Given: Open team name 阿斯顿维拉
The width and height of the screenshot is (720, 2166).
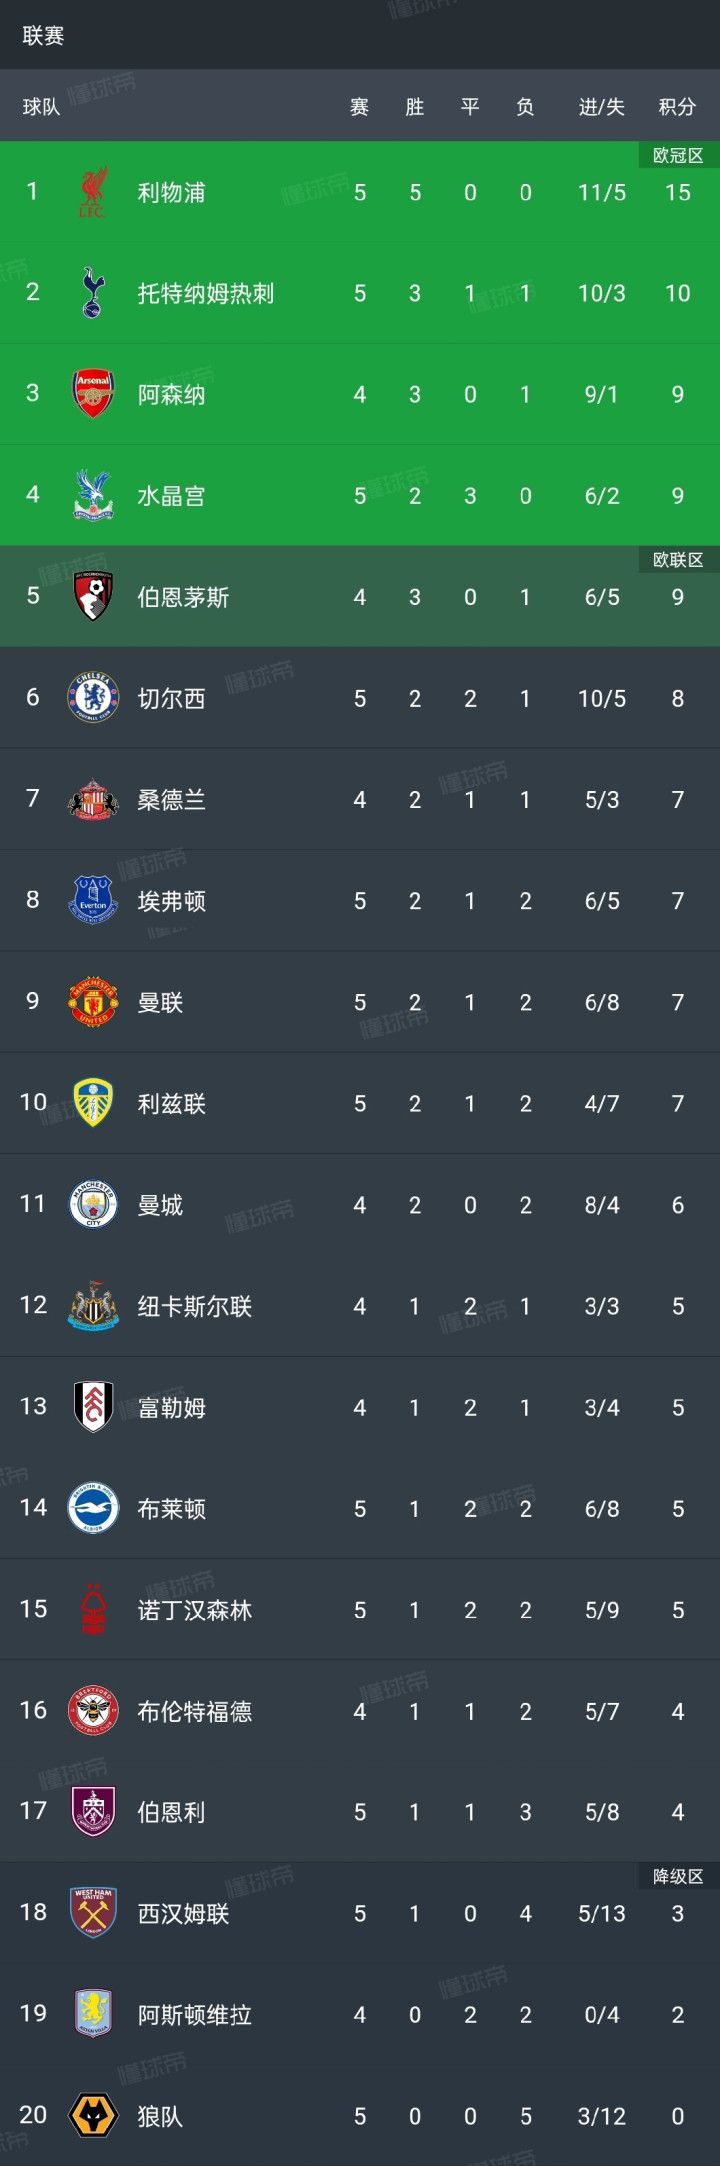Looking at the screenshot, I should (195, 2015).
